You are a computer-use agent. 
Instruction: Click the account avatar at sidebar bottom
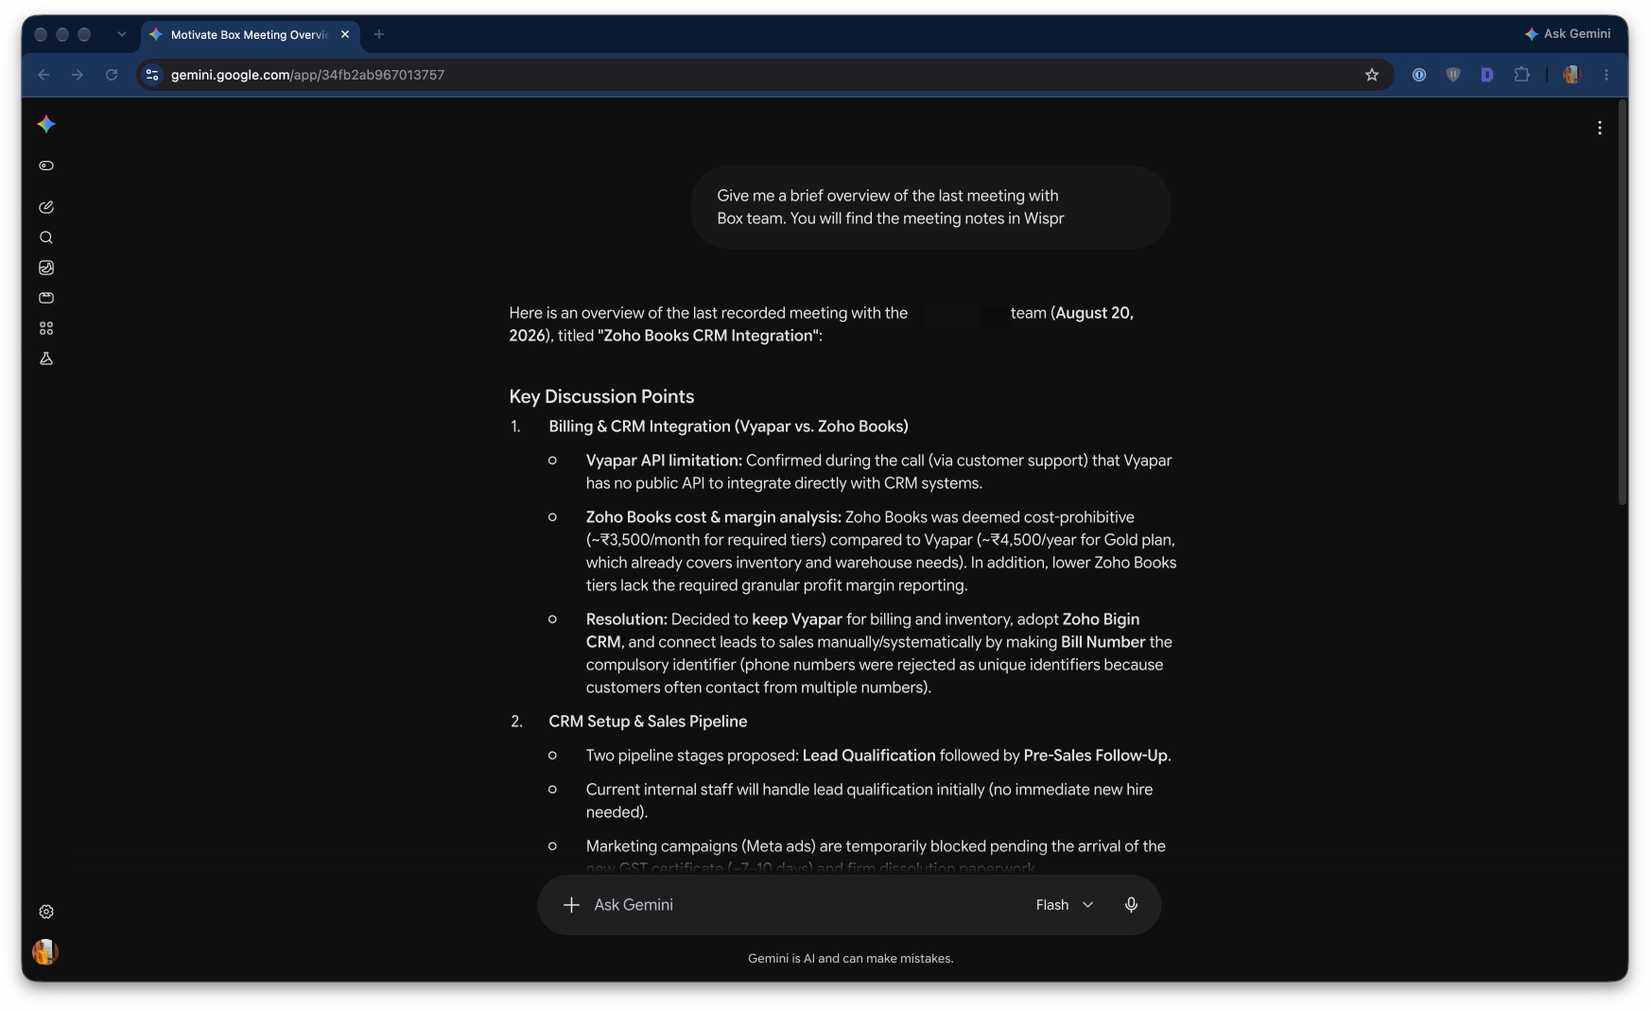tap(45, 952)
